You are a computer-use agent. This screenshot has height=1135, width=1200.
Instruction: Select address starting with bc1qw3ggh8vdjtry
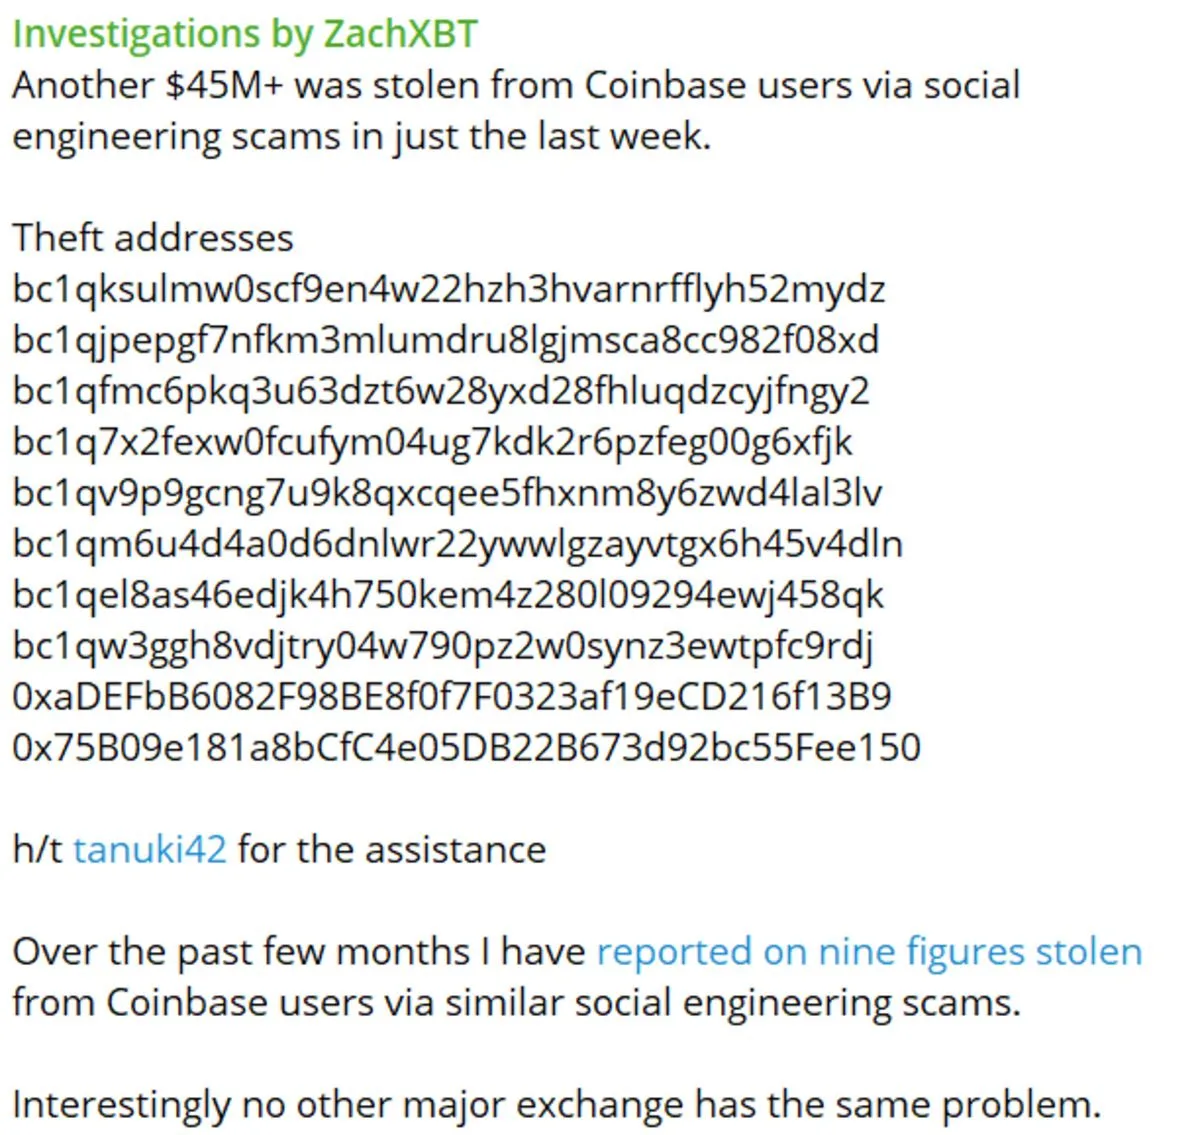coord(443,646)
